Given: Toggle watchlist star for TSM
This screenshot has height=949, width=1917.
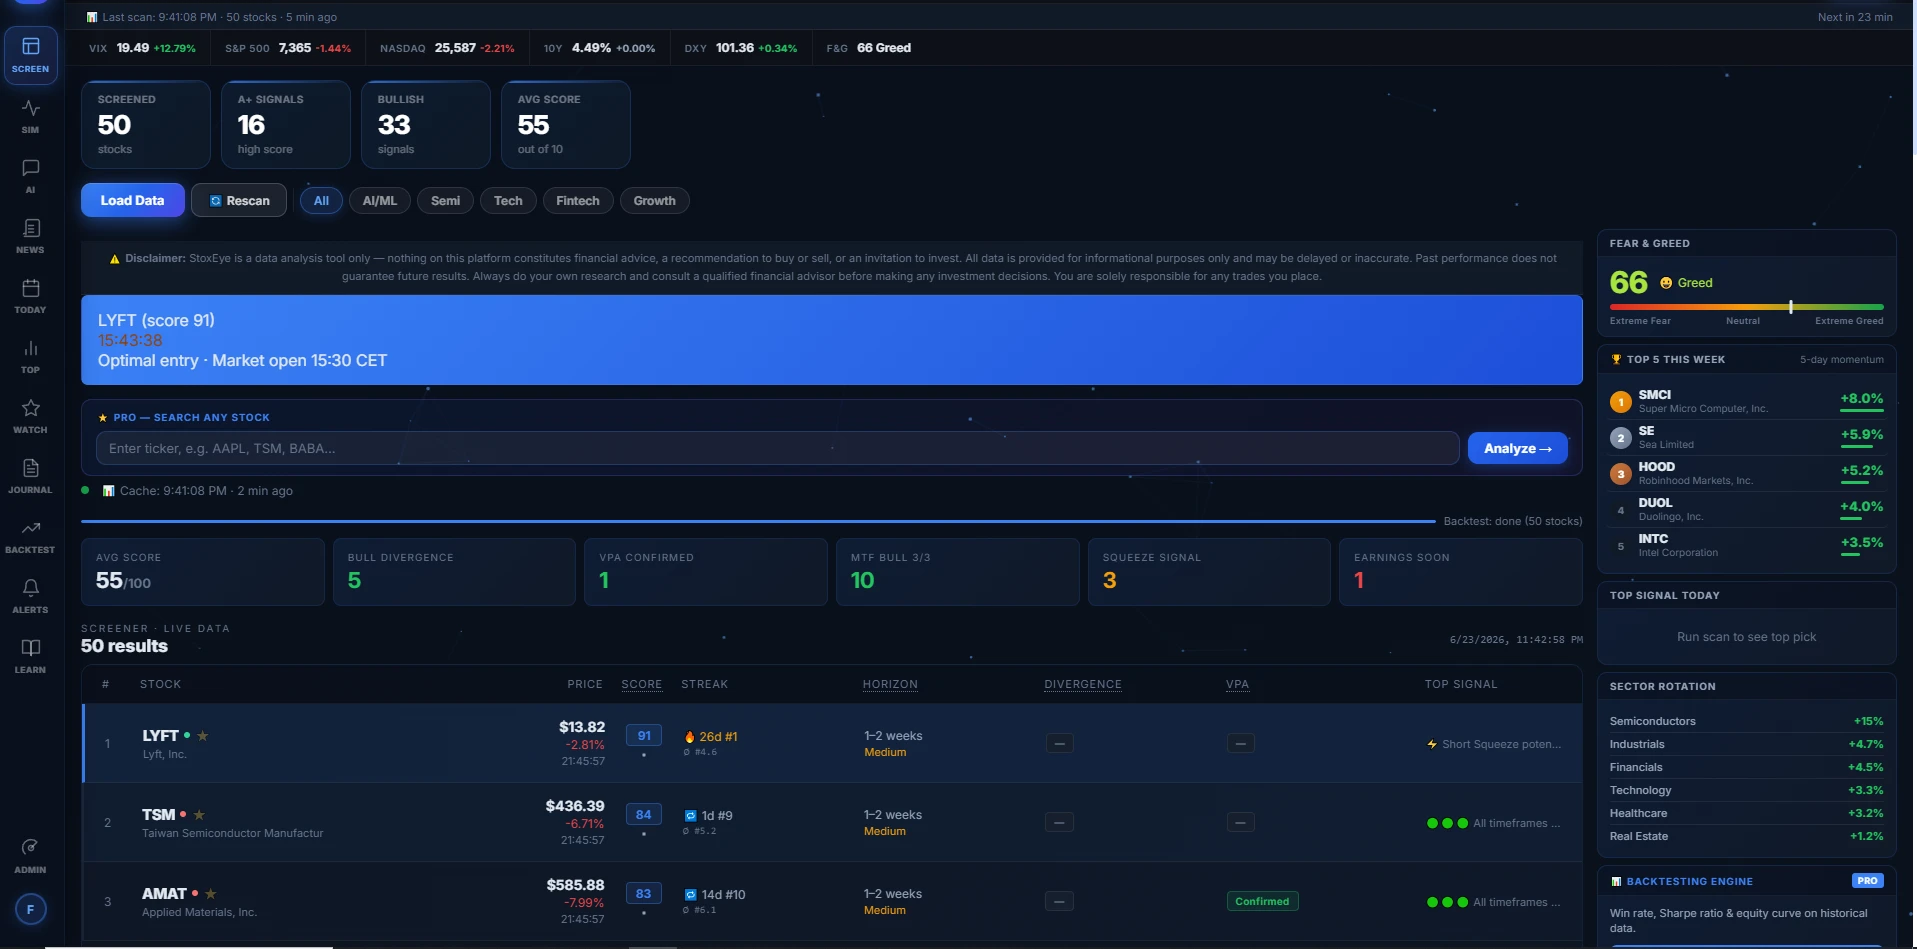Looking at the screenshot, I should pos(199,815).
